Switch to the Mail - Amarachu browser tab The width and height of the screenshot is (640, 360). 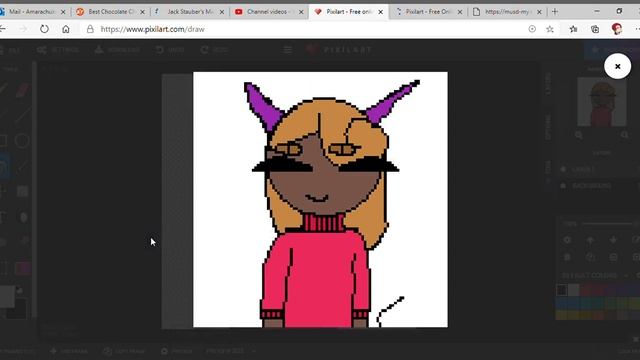coord(31,12)
